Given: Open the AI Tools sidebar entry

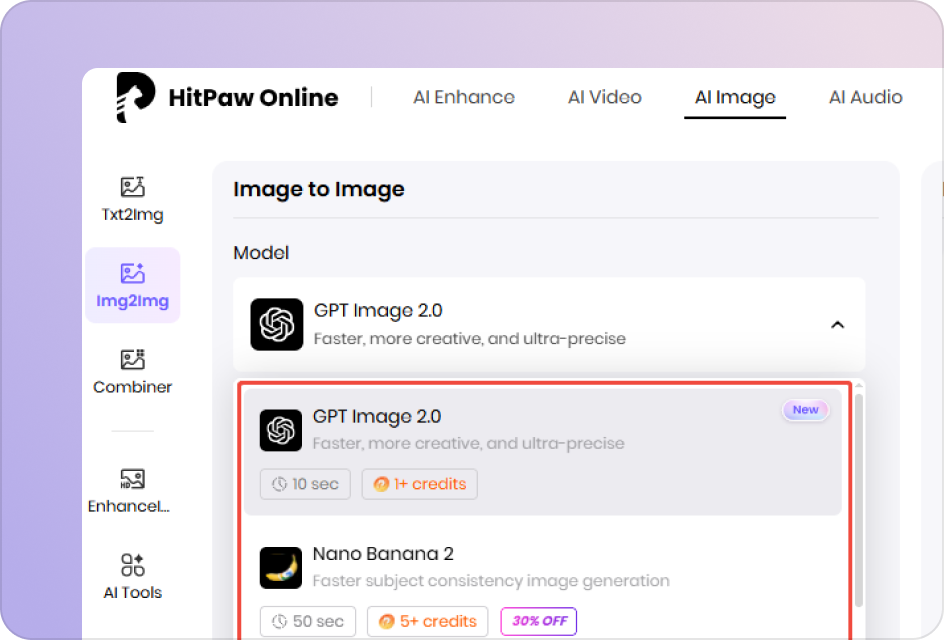Looking at the screenshot, I should pos(132,577).
